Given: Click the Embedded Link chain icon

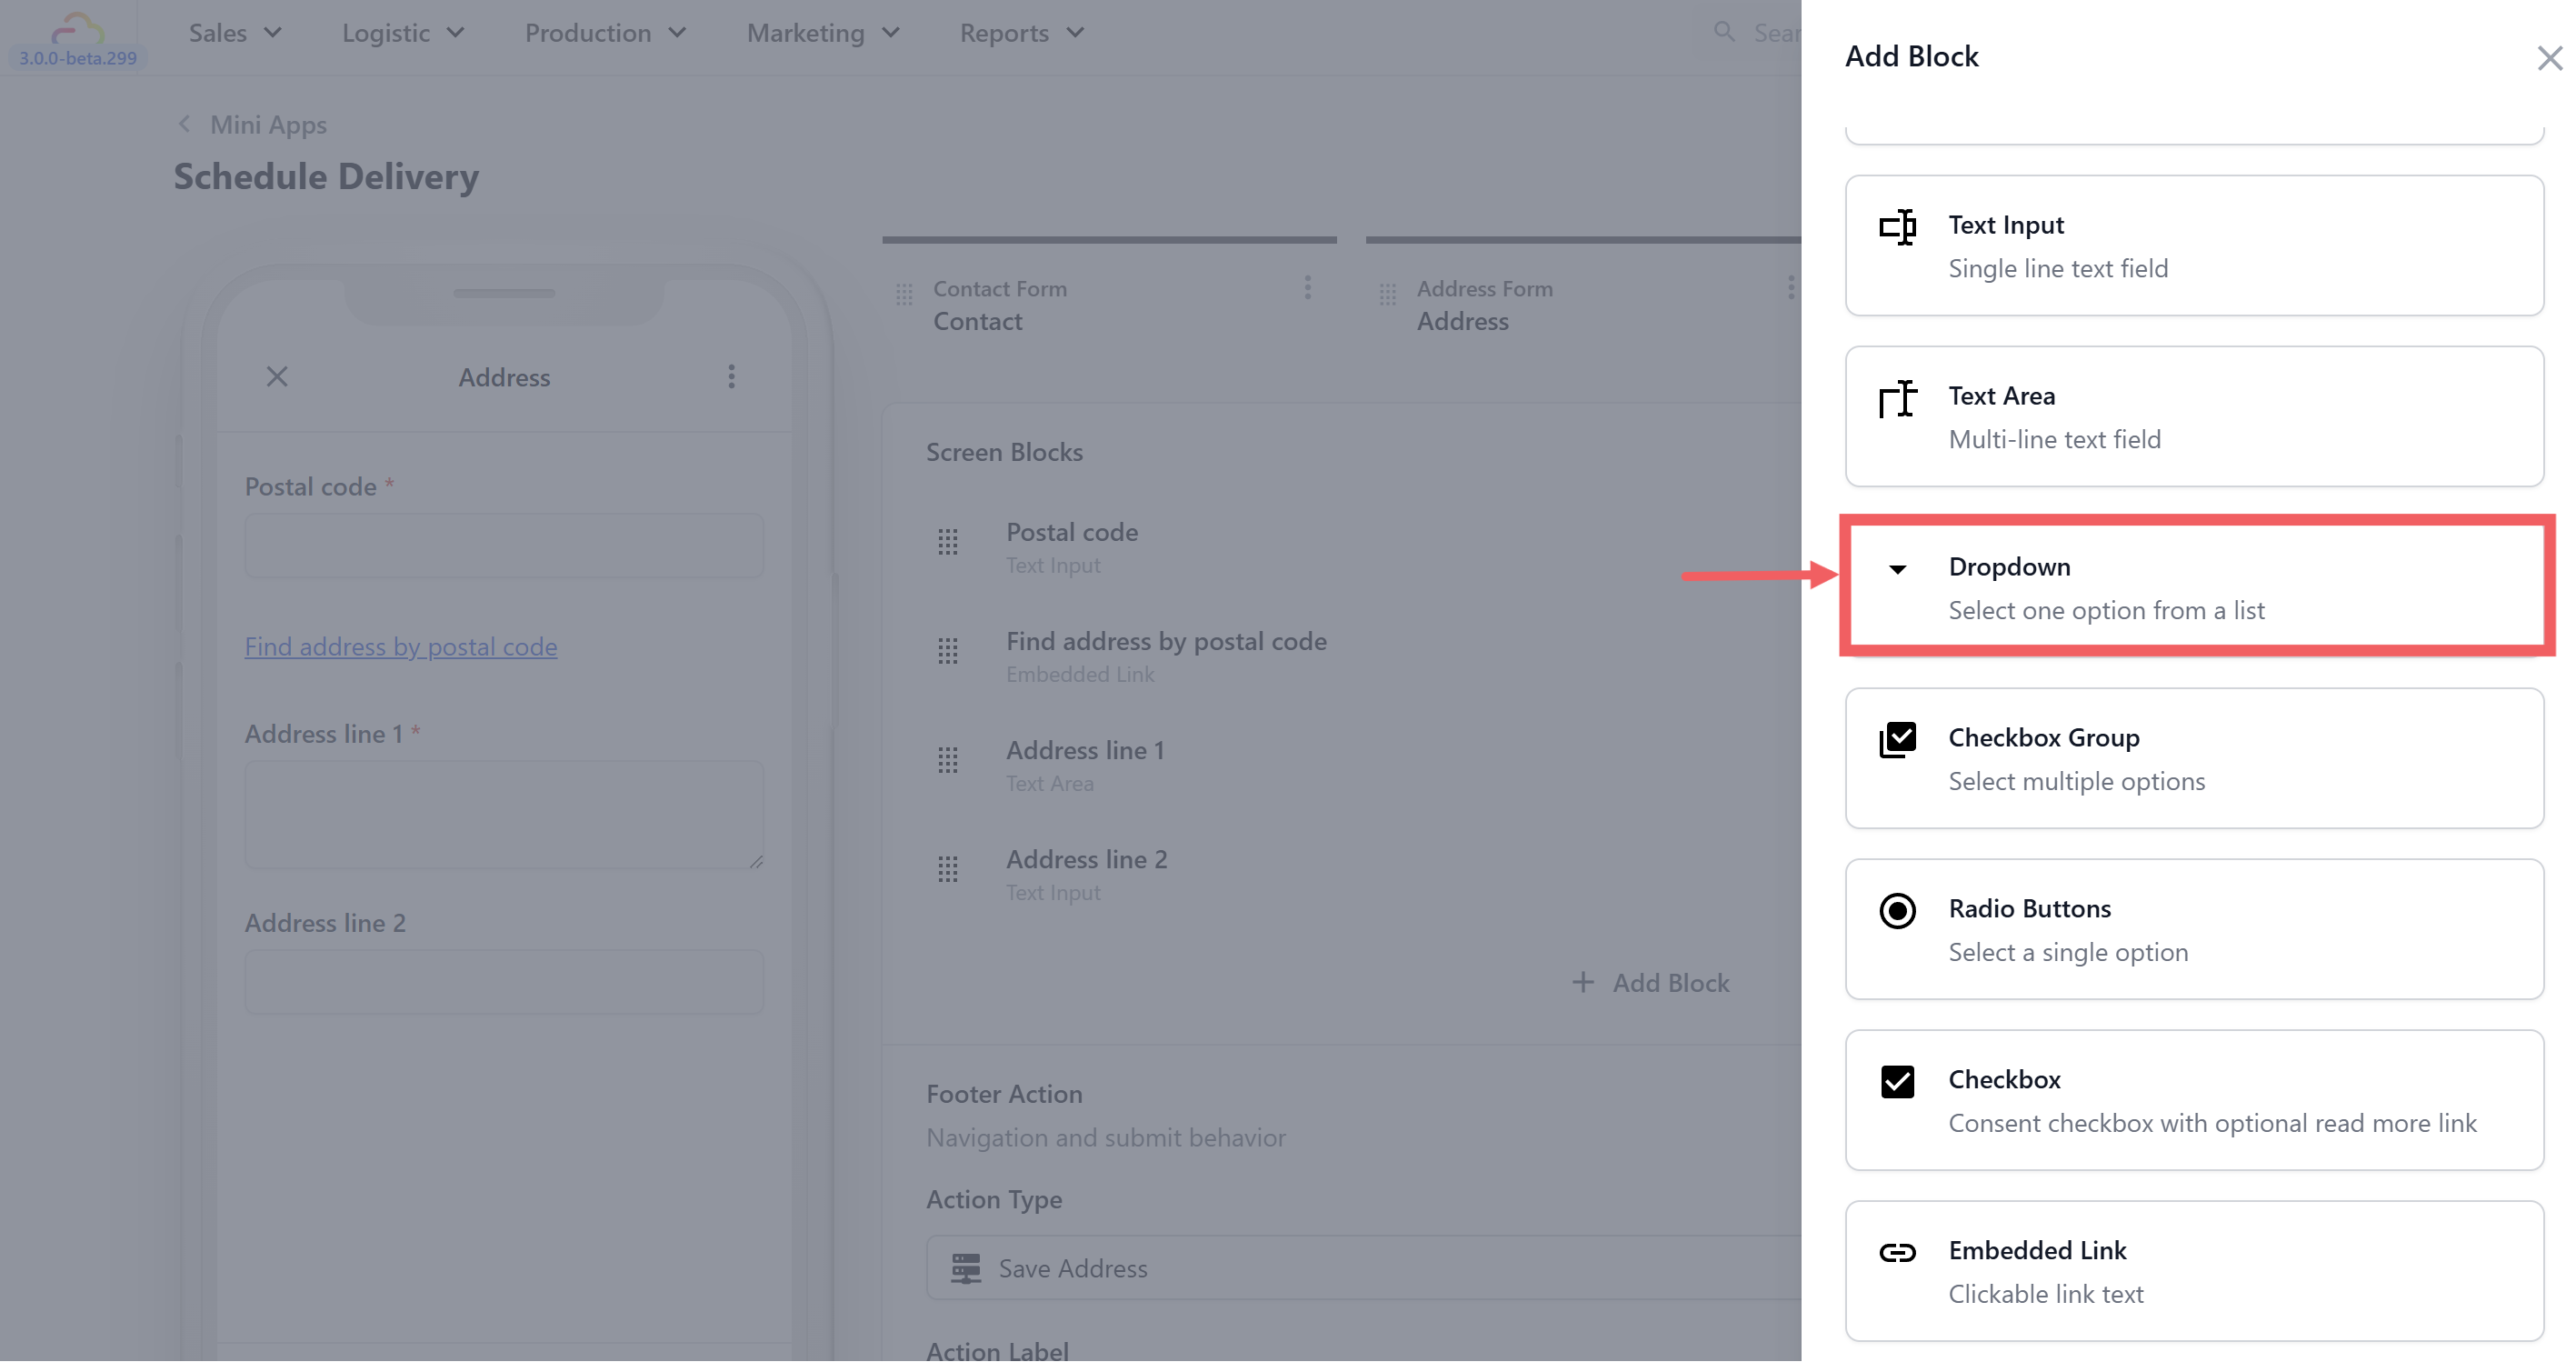Looking at the screenshot, I should (x=1896, y=1252).
